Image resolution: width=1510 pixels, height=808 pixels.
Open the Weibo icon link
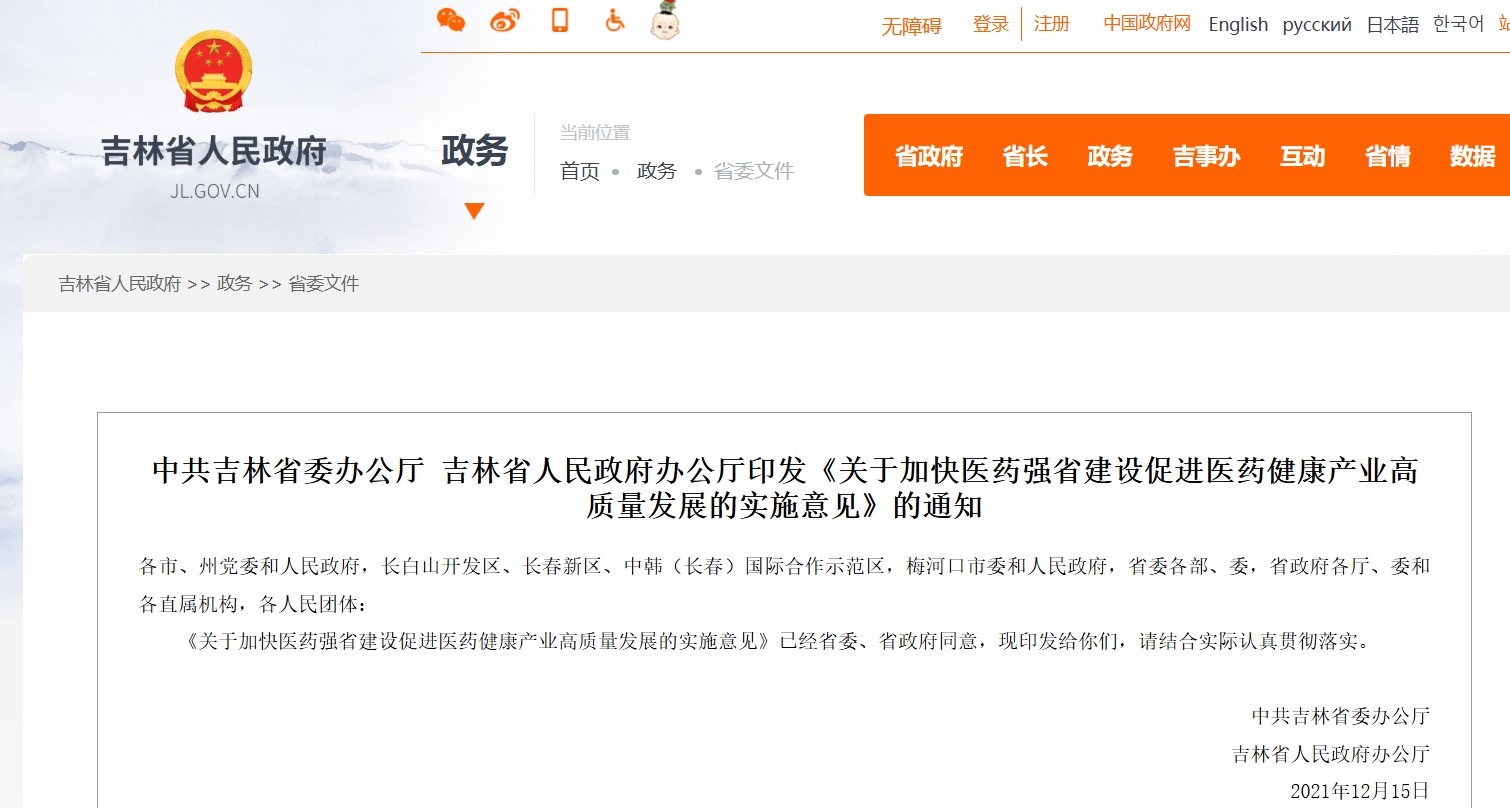pyautogui.click(x=505, y=20)
